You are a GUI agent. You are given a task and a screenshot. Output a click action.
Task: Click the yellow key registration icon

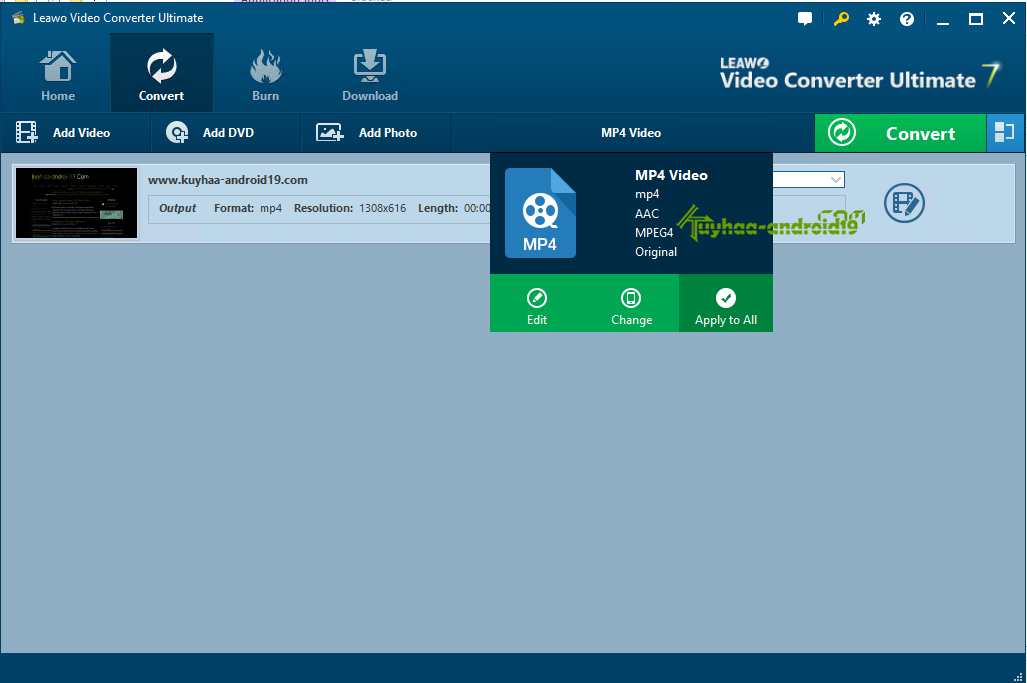[841, 19]
